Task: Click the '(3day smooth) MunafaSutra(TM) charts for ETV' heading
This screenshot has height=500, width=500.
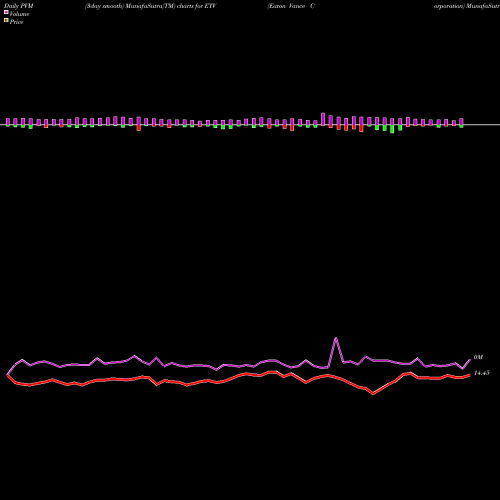Action: tap(151, 6)
